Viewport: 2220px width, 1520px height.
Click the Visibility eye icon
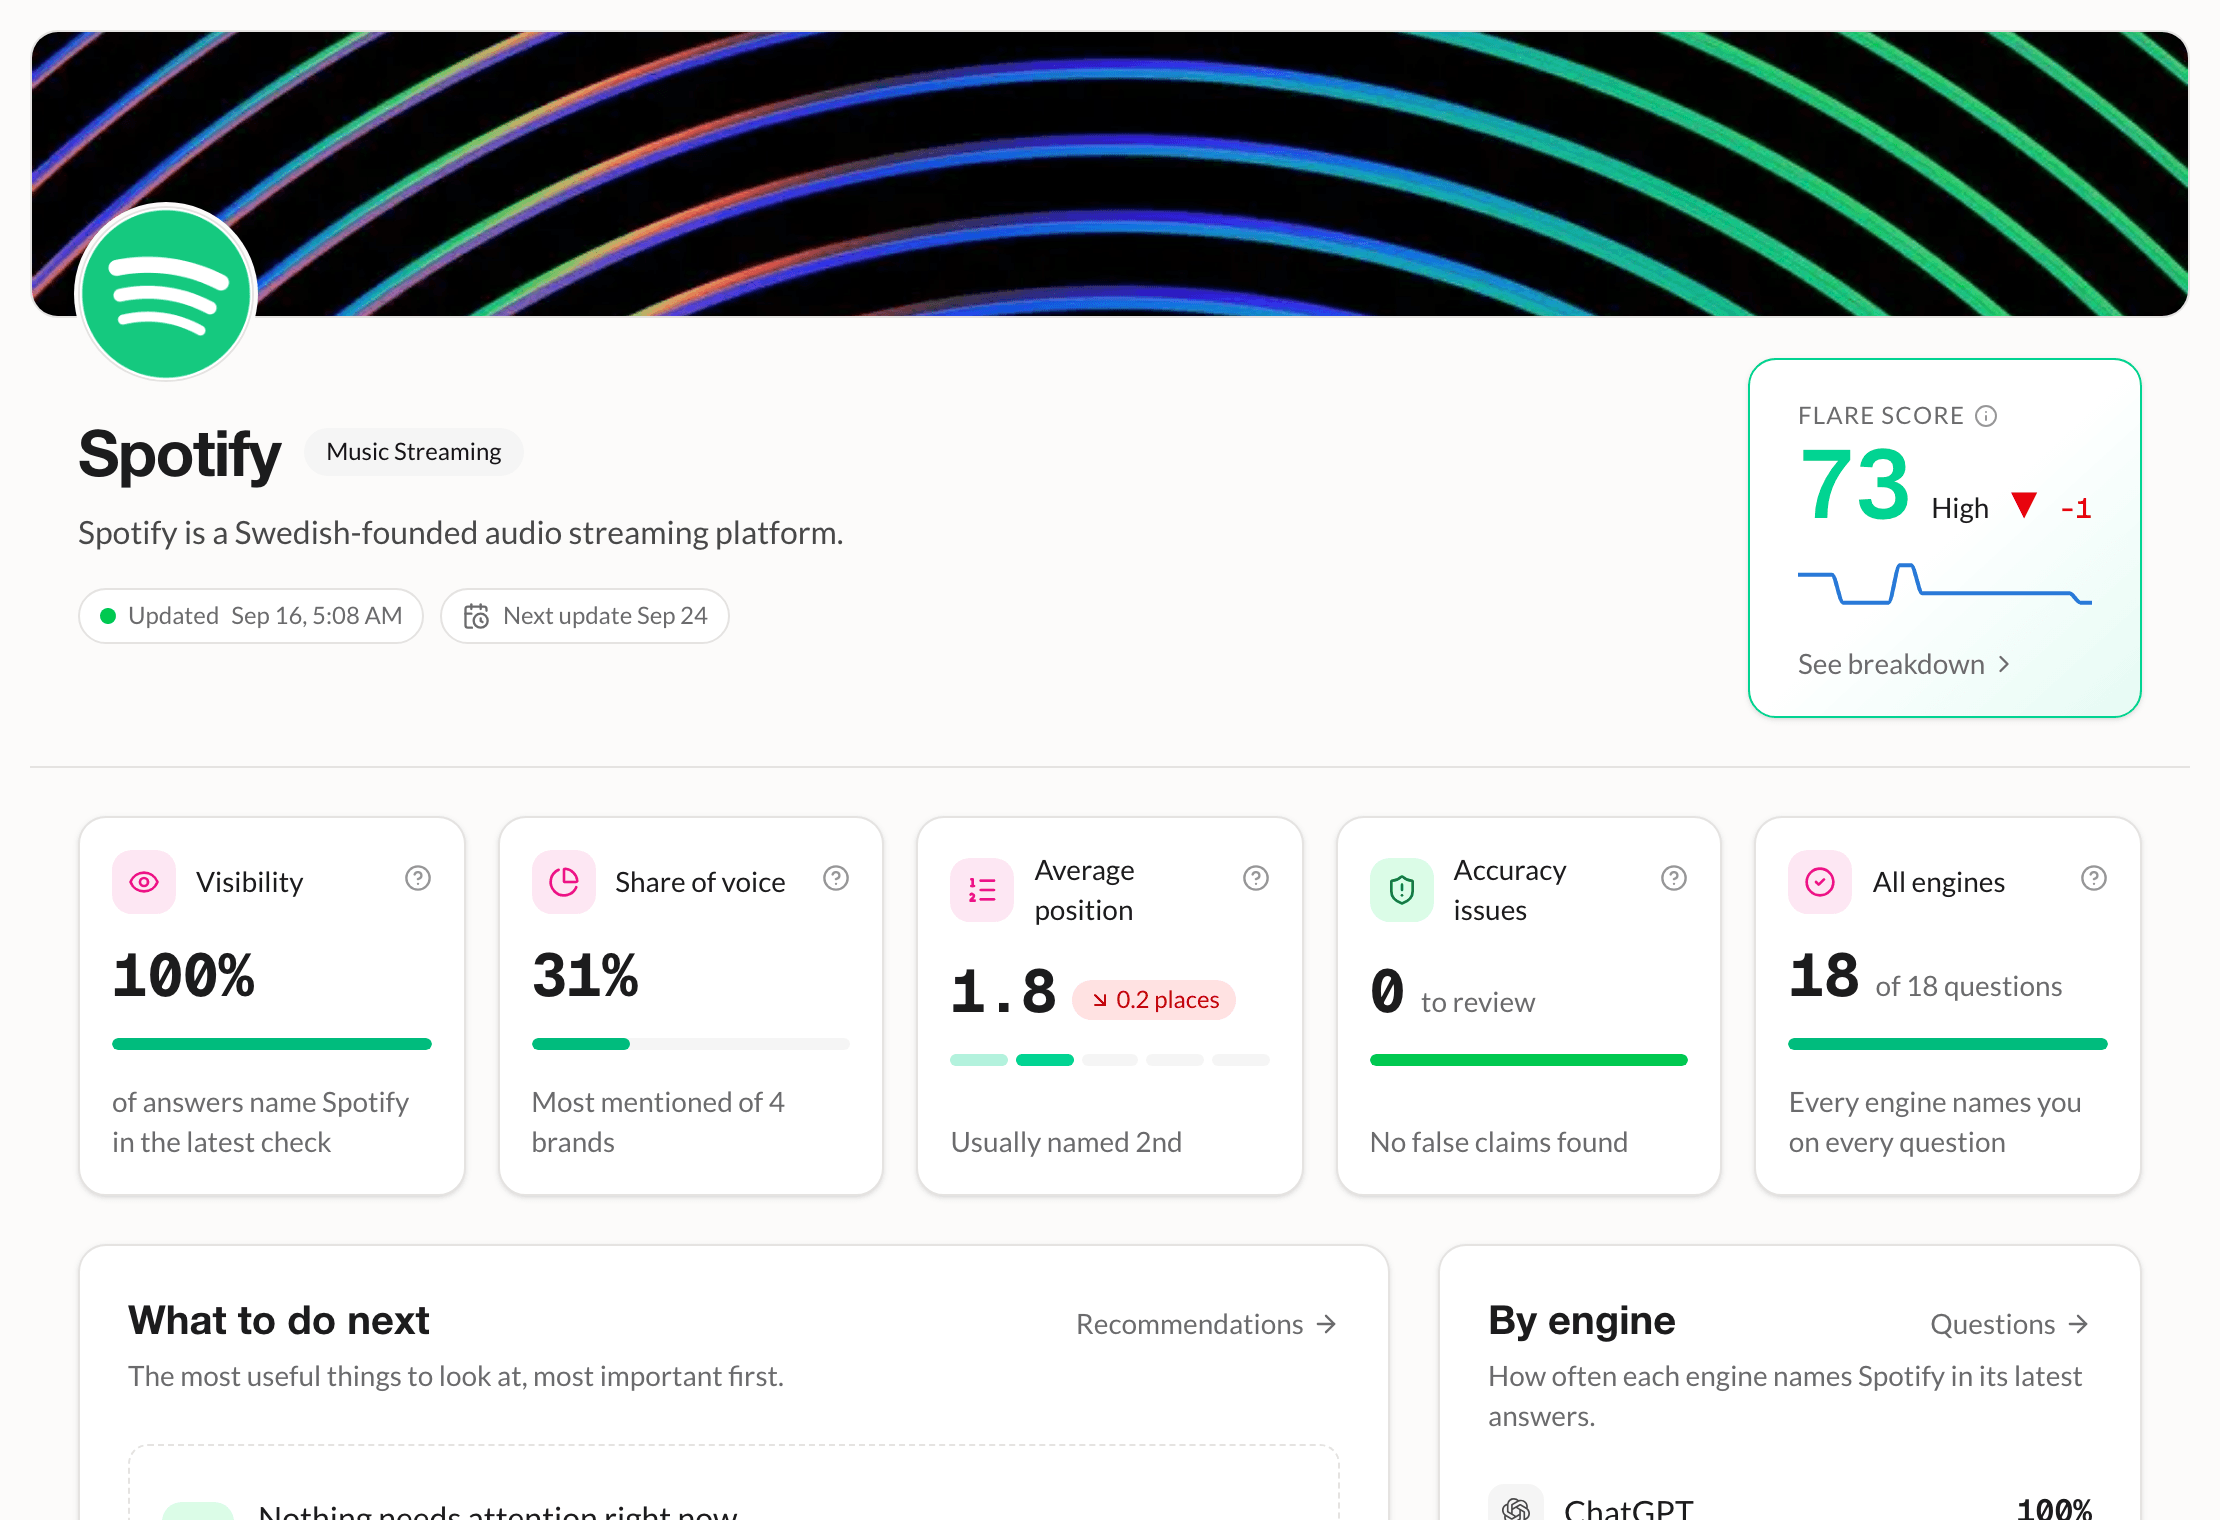pyautogui.click(x=144, y=882)
